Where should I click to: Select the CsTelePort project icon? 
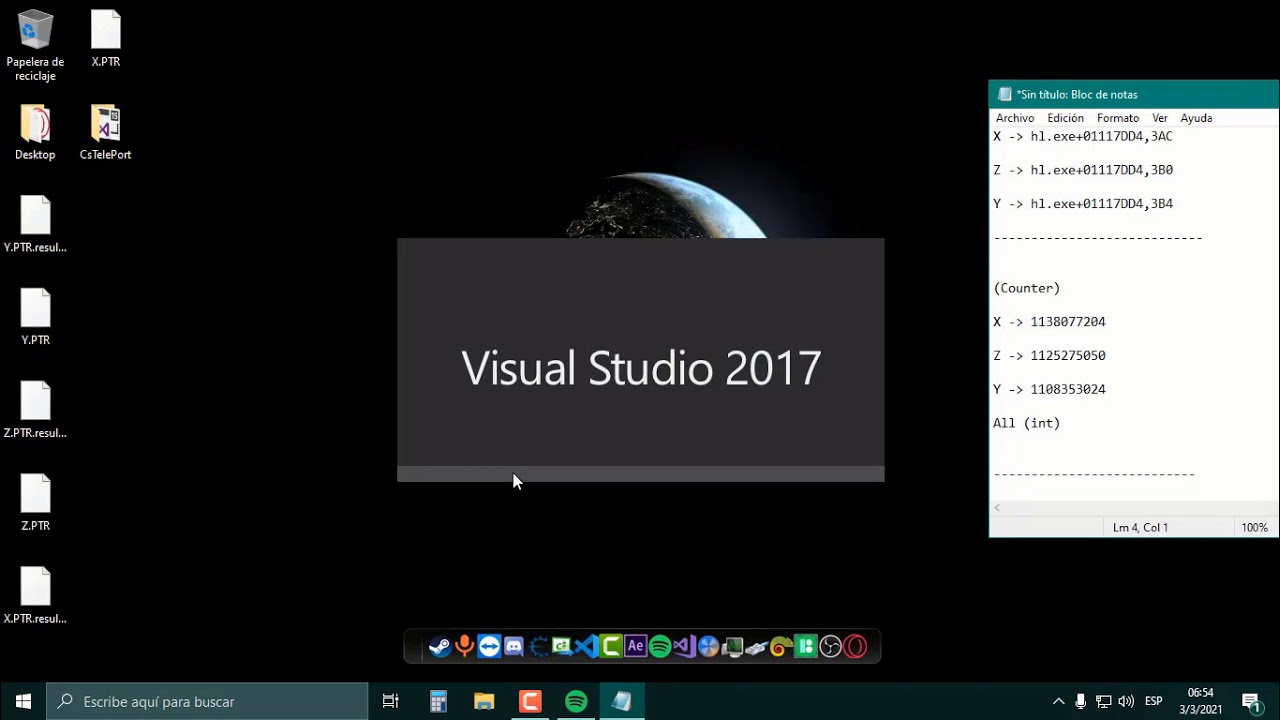tap(106, 132)
